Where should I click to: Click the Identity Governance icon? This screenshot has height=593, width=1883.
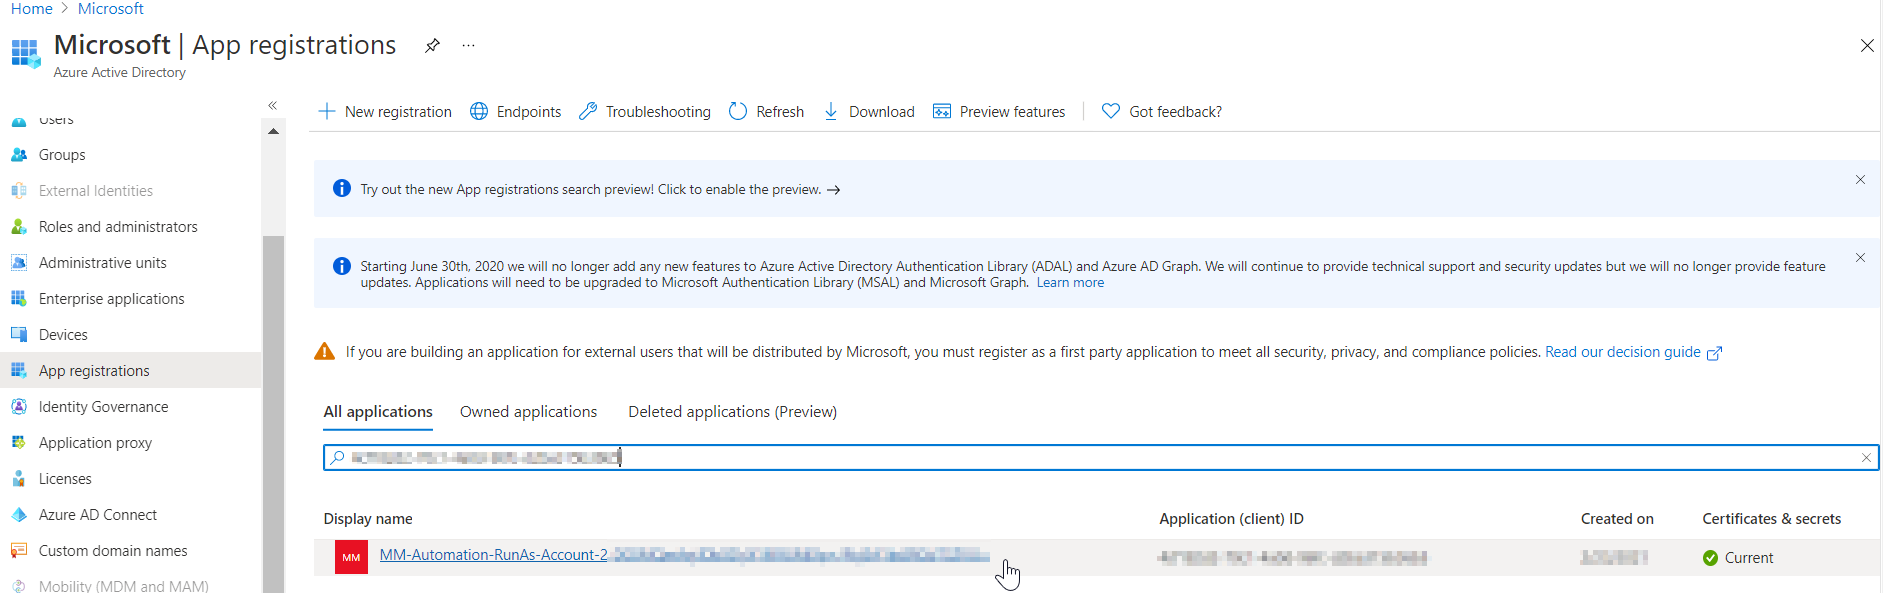[19, 407]
